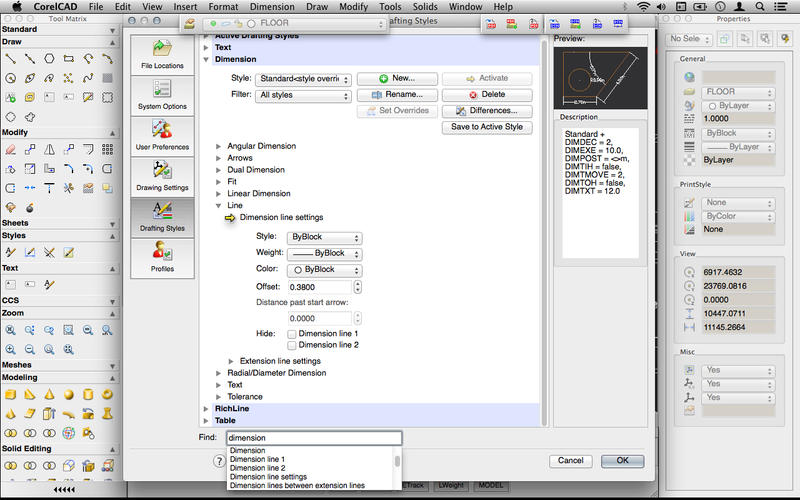Enable Hide Dimension line 1 checkbox
This screenshot has height=500, width=800.
point(292,333)
